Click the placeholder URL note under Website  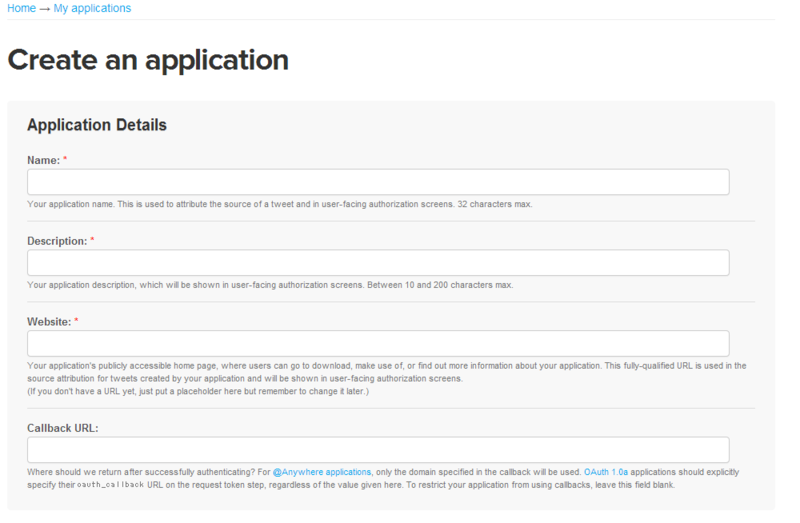[x=198, y=391]
